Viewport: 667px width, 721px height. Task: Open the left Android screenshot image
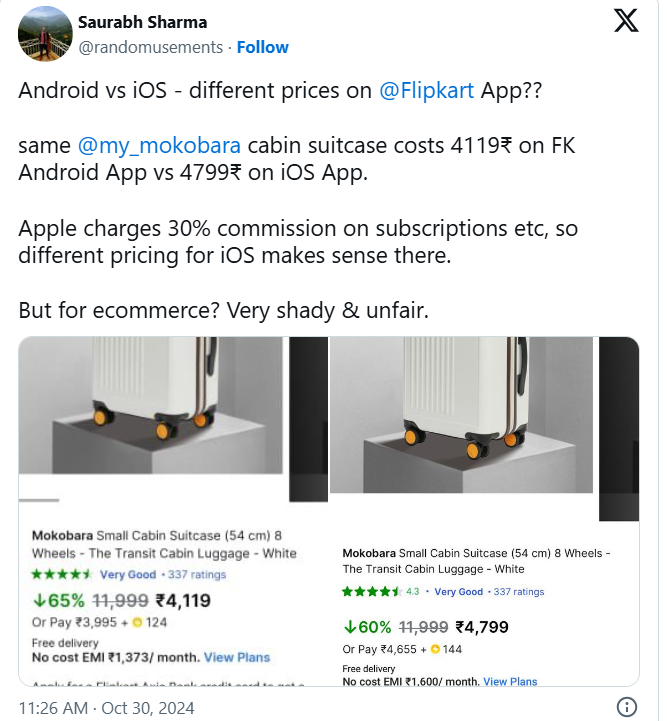coord(173,512)
